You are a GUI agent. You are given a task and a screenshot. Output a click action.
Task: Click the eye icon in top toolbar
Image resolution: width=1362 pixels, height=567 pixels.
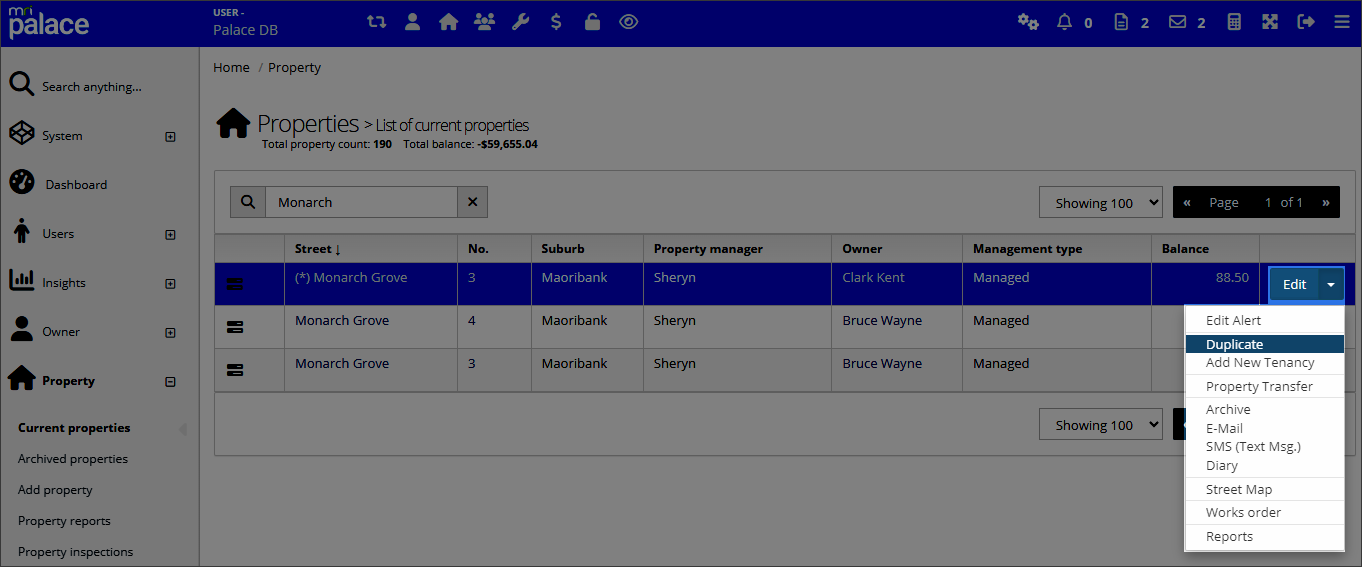(628, 21)
